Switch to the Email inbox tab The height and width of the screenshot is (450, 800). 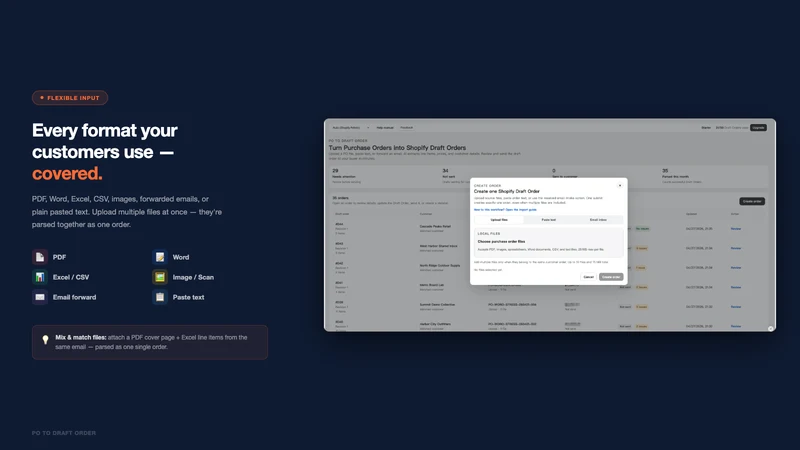click(x=598, y=219)
